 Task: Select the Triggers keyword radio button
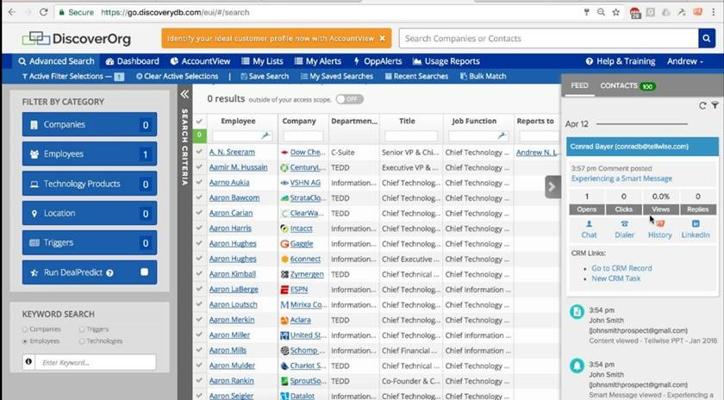82,329
